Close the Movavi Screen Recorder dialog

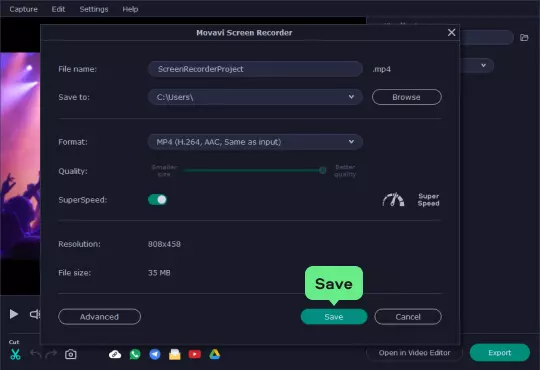click(x=451, y=32)
